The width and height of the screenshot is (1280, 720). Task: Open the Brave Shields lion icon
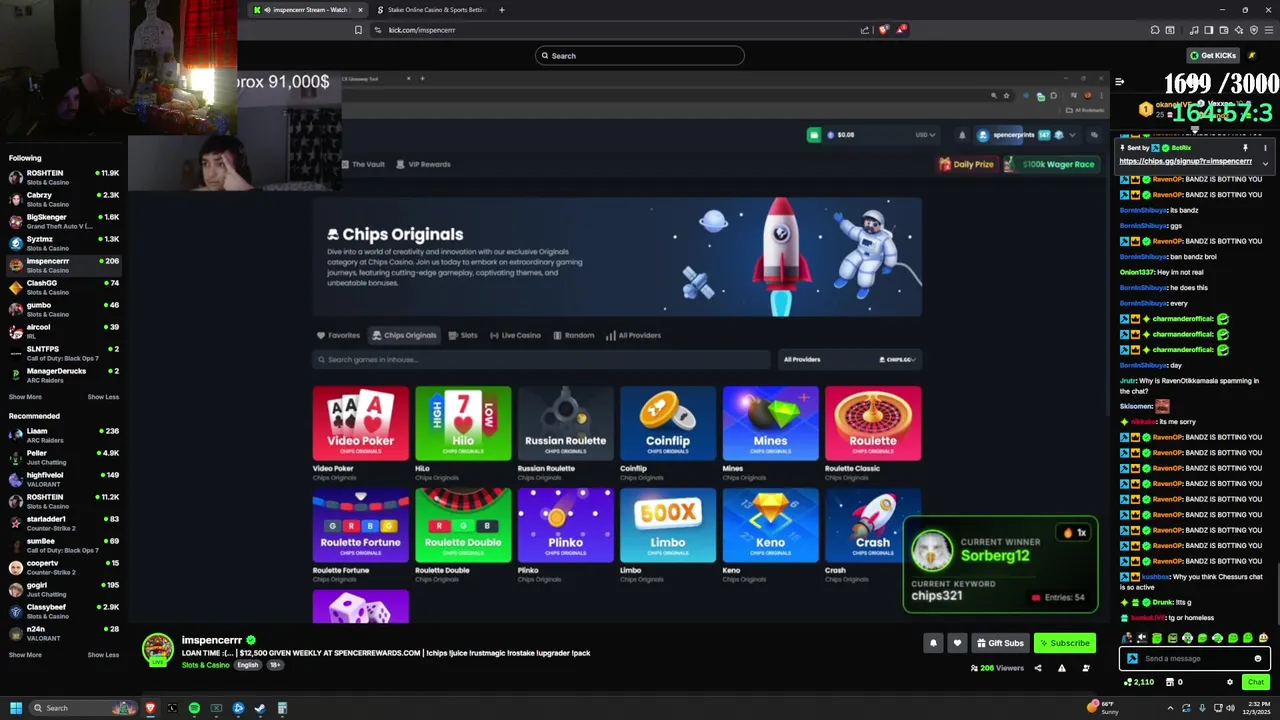(x=883, y=30)
